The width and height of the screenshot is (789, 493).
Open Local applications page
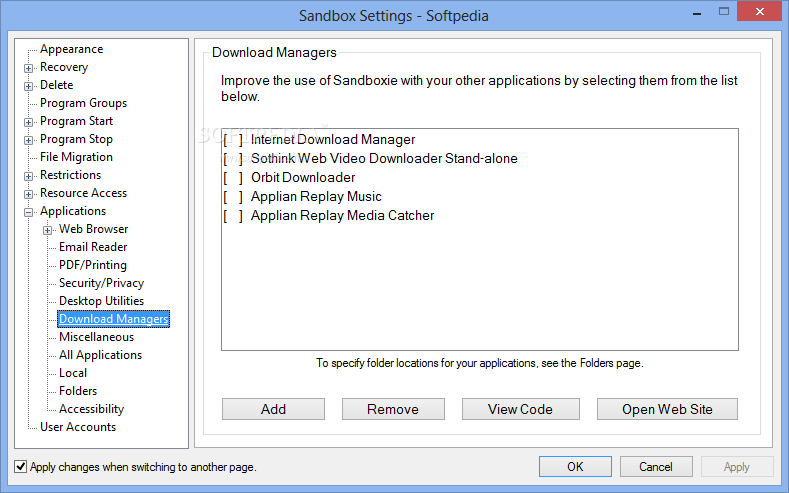click(73, 373)
